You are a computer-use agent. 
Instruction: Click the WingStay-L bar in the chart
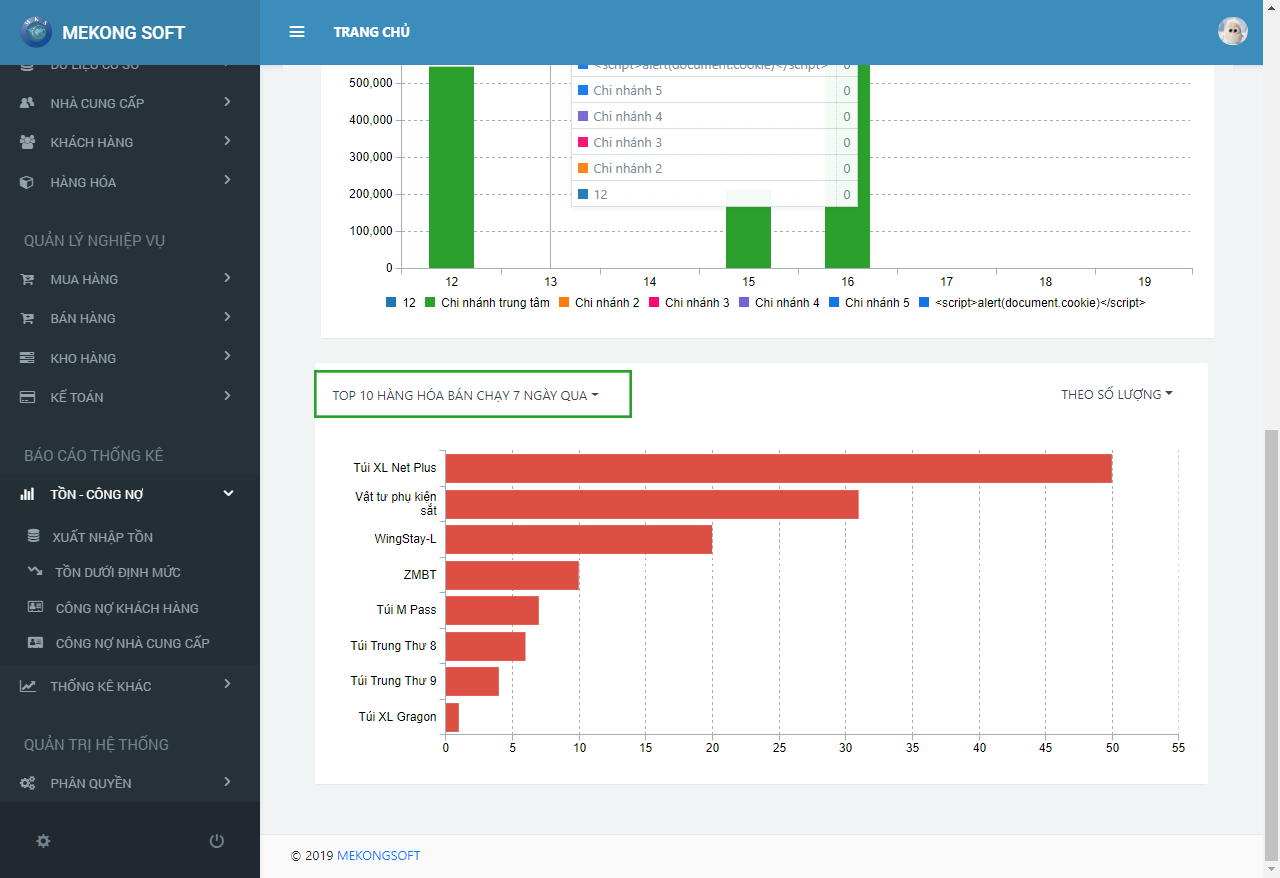point(579,539)
